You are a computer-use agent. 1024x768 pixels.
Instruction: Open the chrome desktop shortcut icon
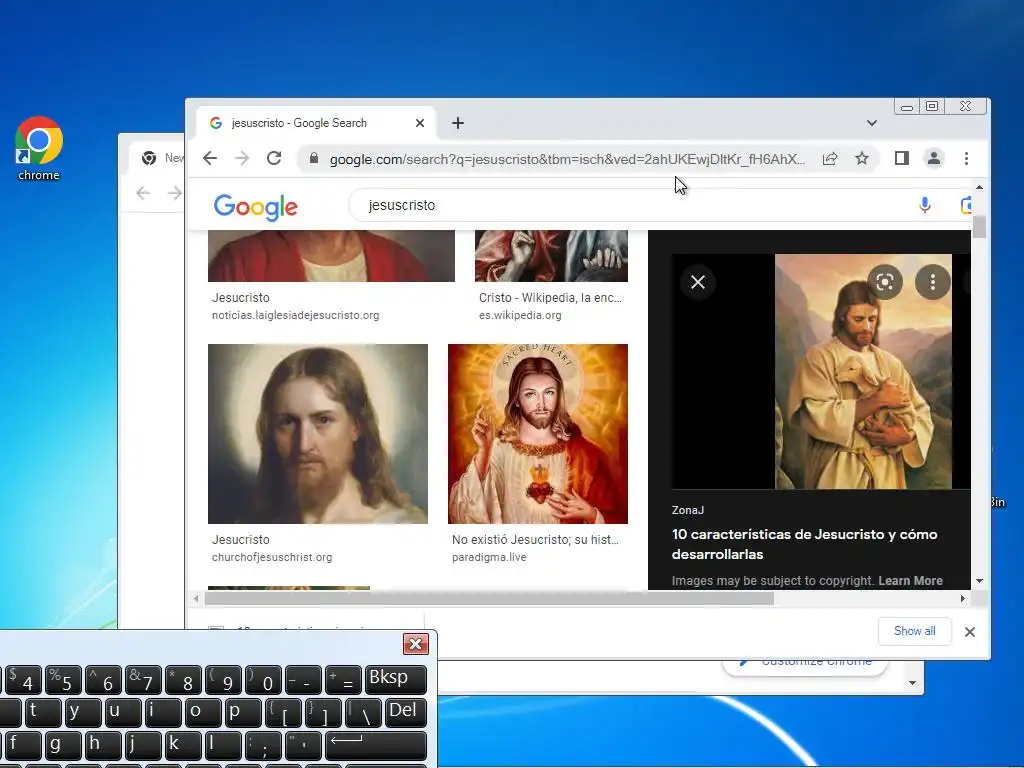pos(39,148)
